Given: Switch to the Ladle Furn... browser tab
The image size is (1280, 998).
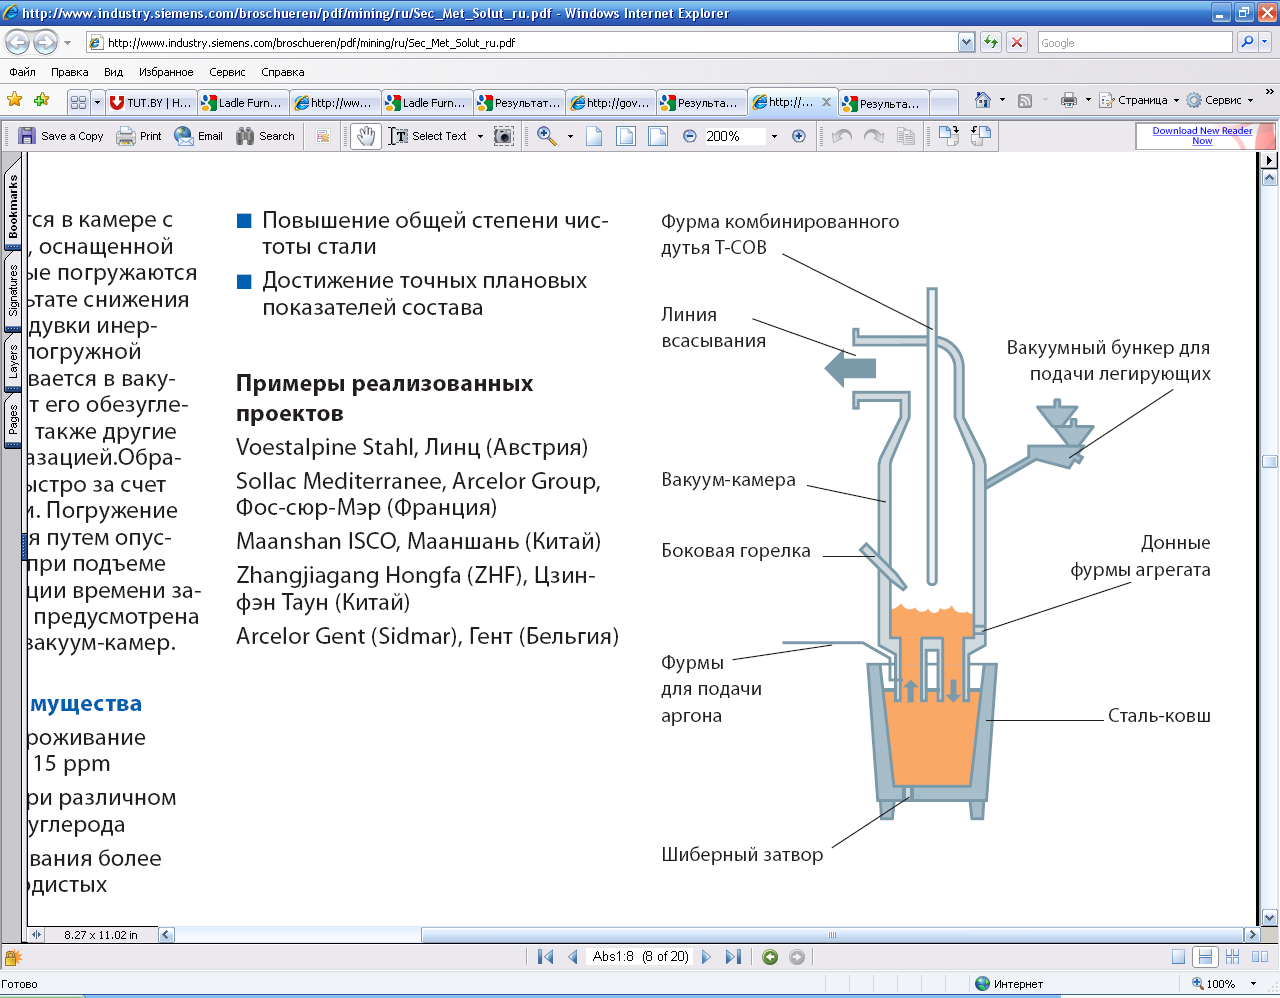Looking at the screenshot, I should coord(243,103).
